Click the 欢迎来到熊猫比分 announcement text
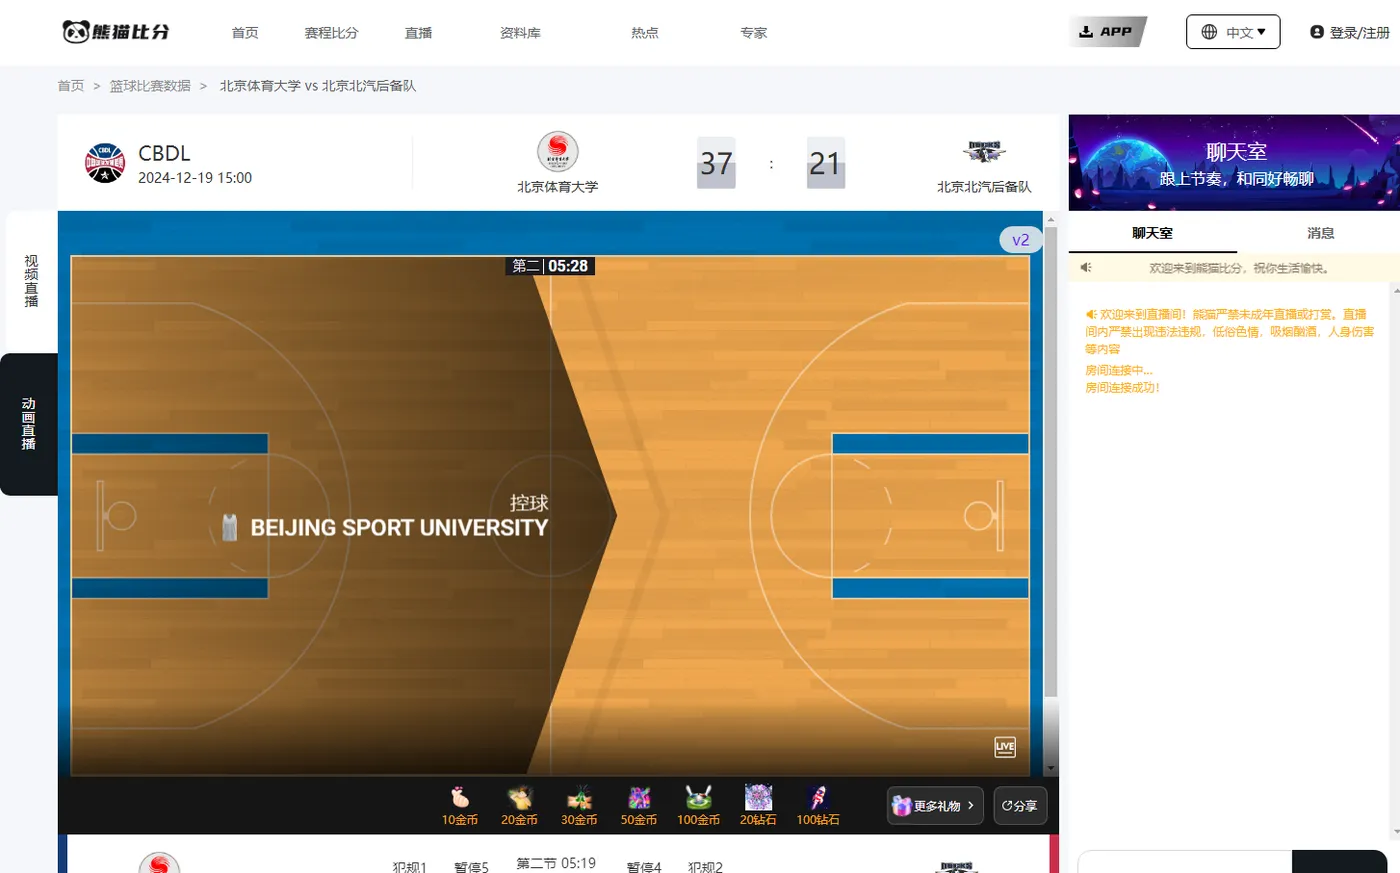Screen dimensions: 1400x873 click(1239, 268)
